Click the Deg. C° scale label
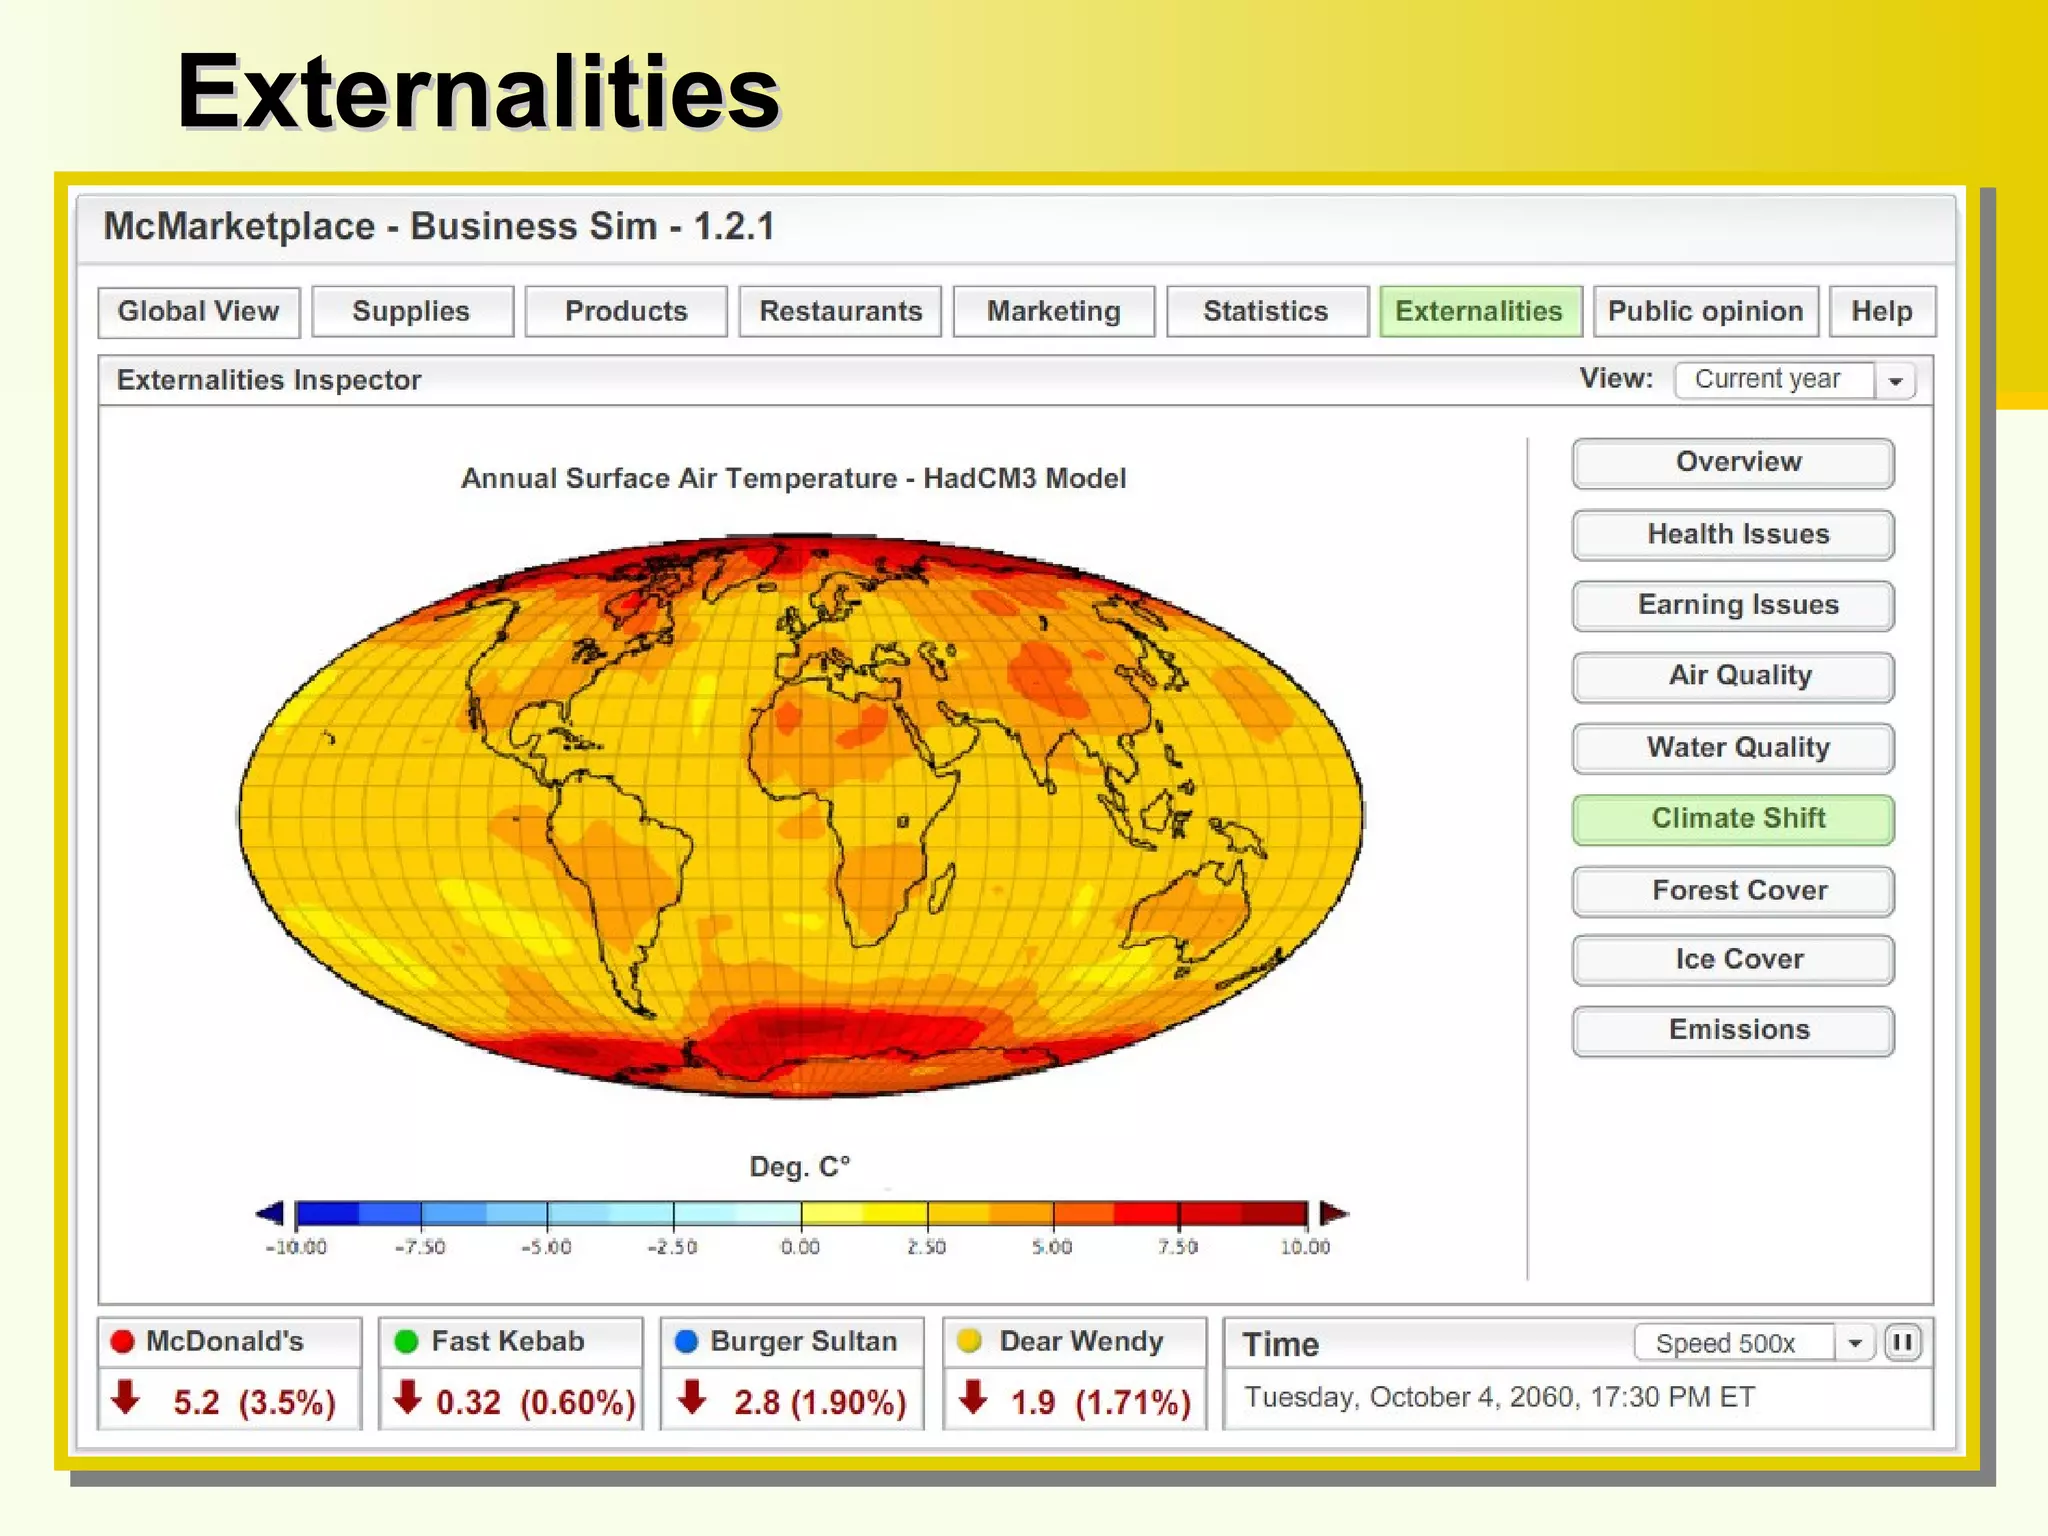Image resolution: width=2048 pixels, height=1536 pixels. [x=800, y=1167]
